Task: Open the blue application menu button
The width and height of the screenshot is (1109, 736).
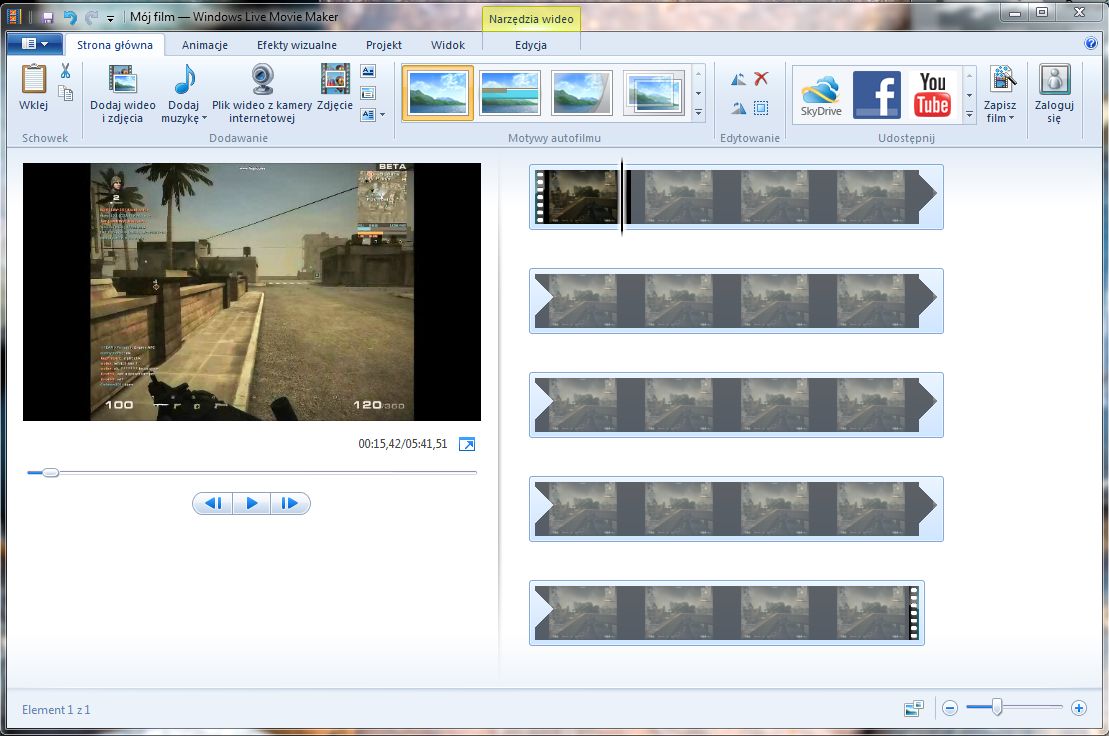Action: (x=35, y=44)
